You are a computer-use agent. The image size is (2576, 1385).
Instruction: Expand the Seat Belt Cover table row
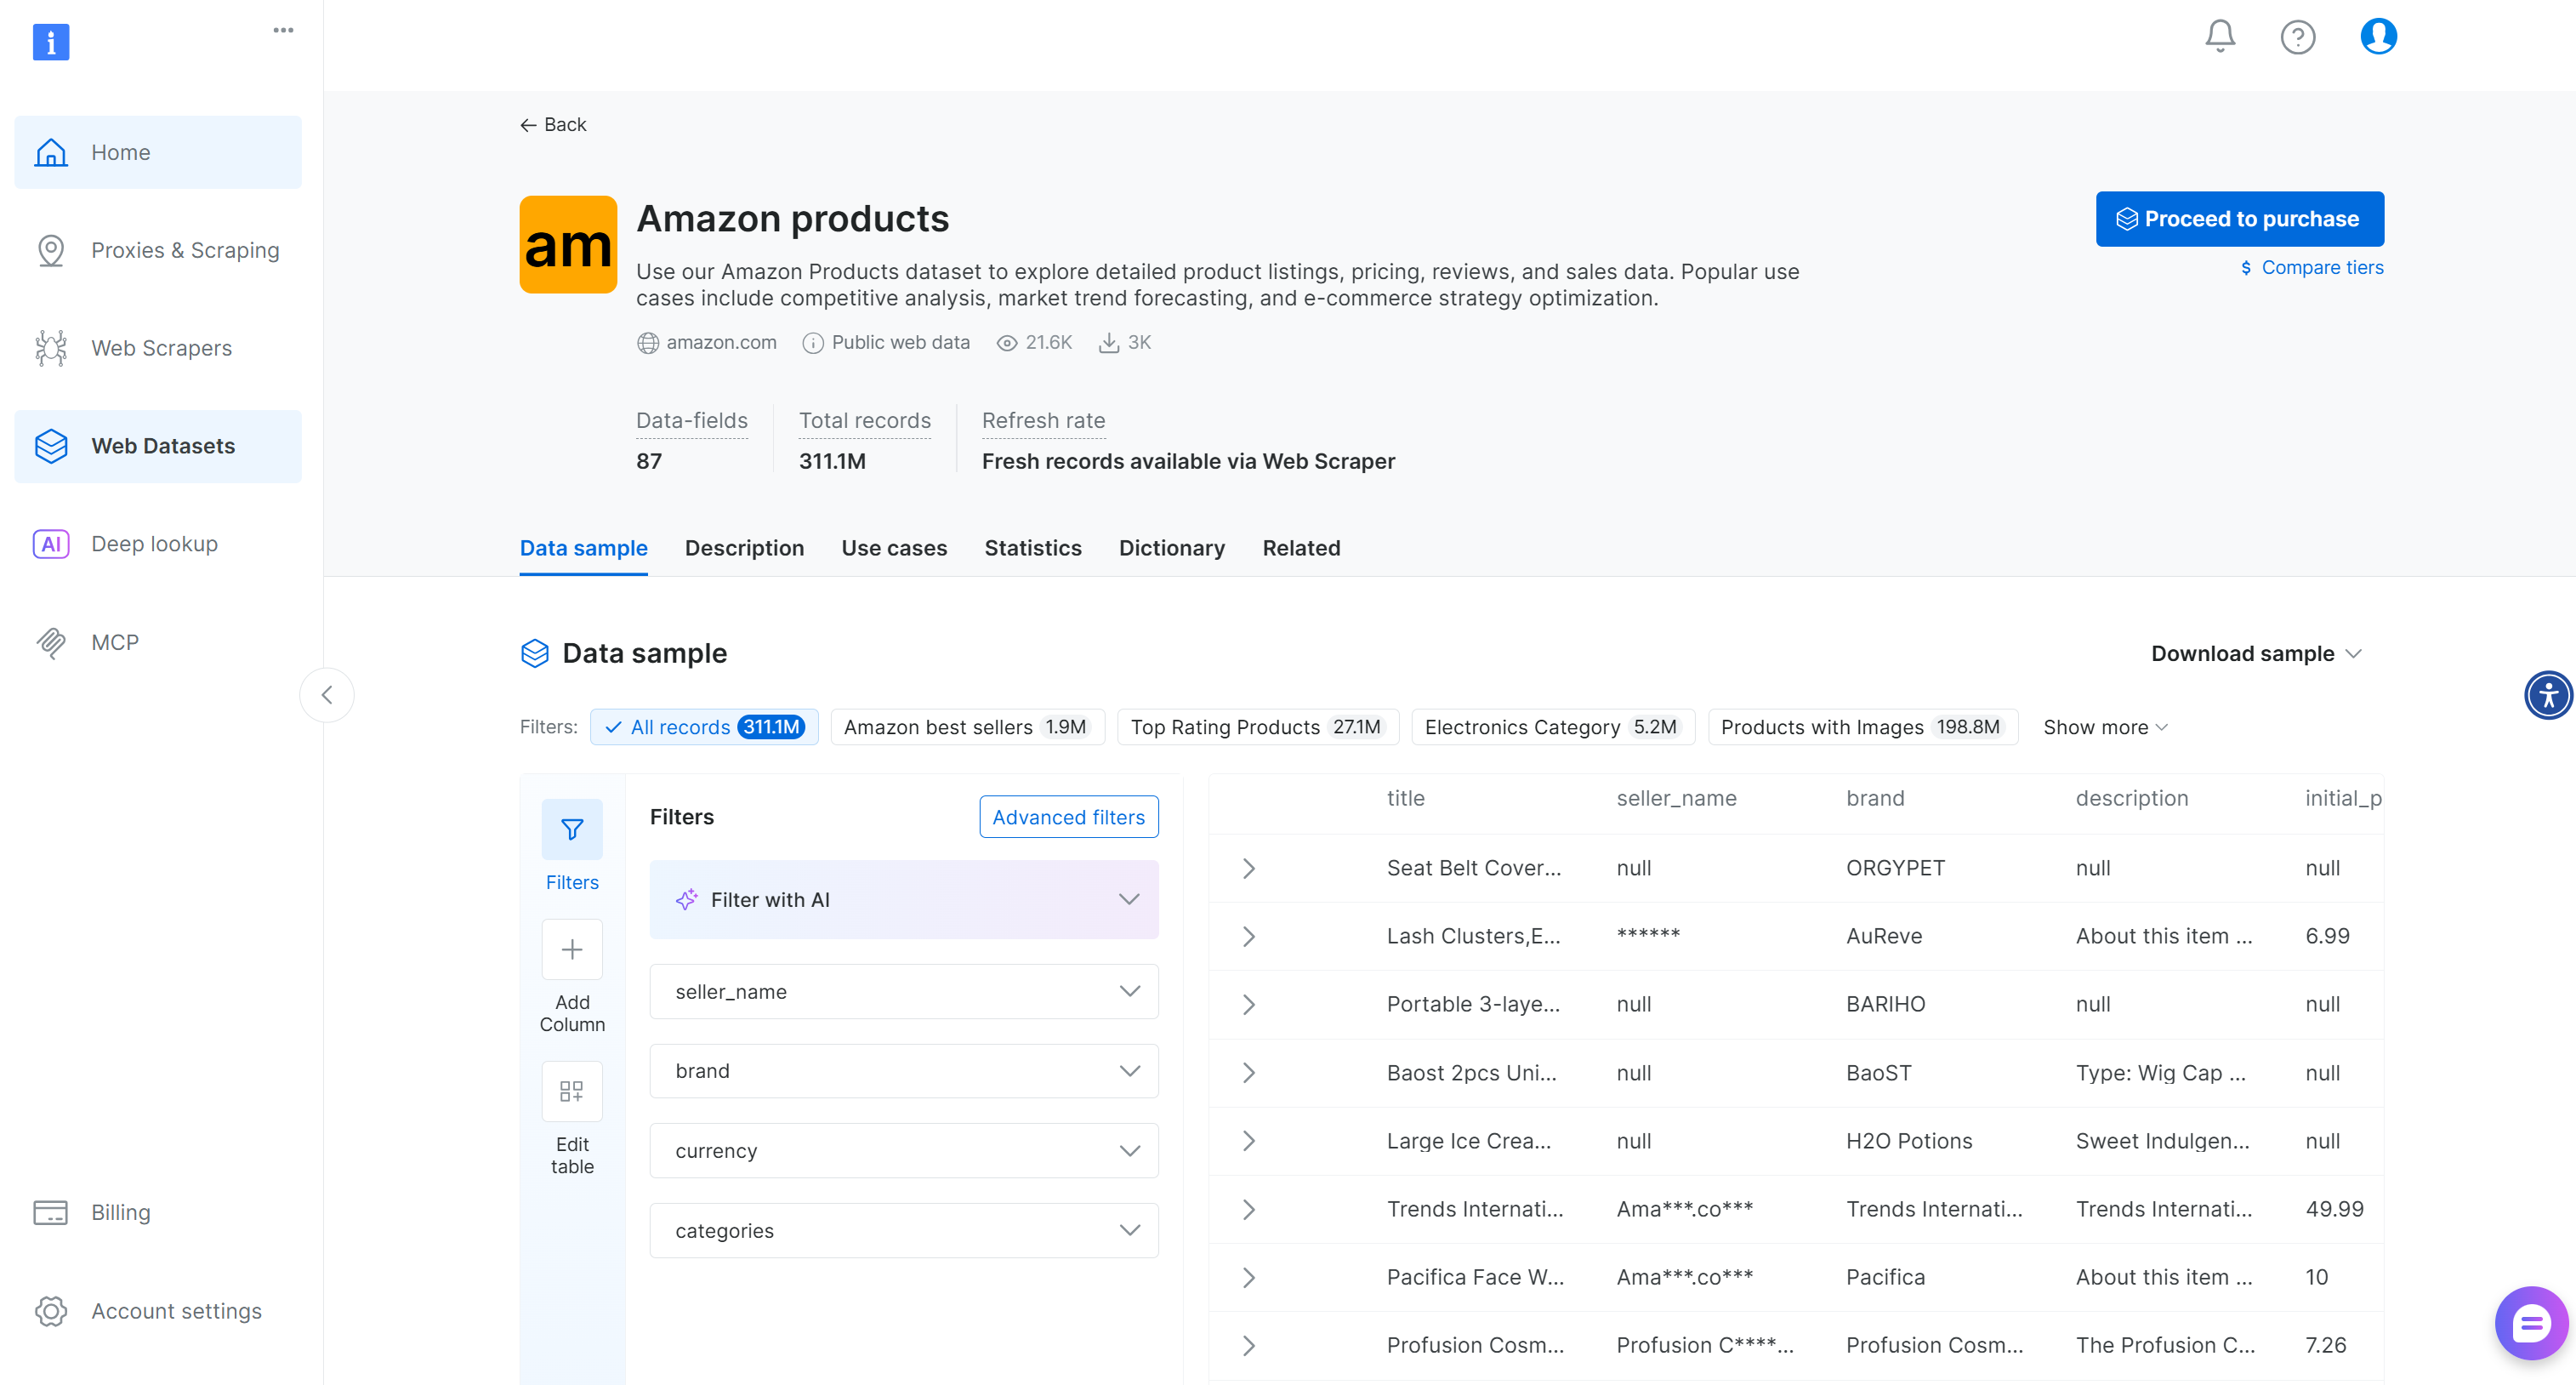pos(1248,868)
